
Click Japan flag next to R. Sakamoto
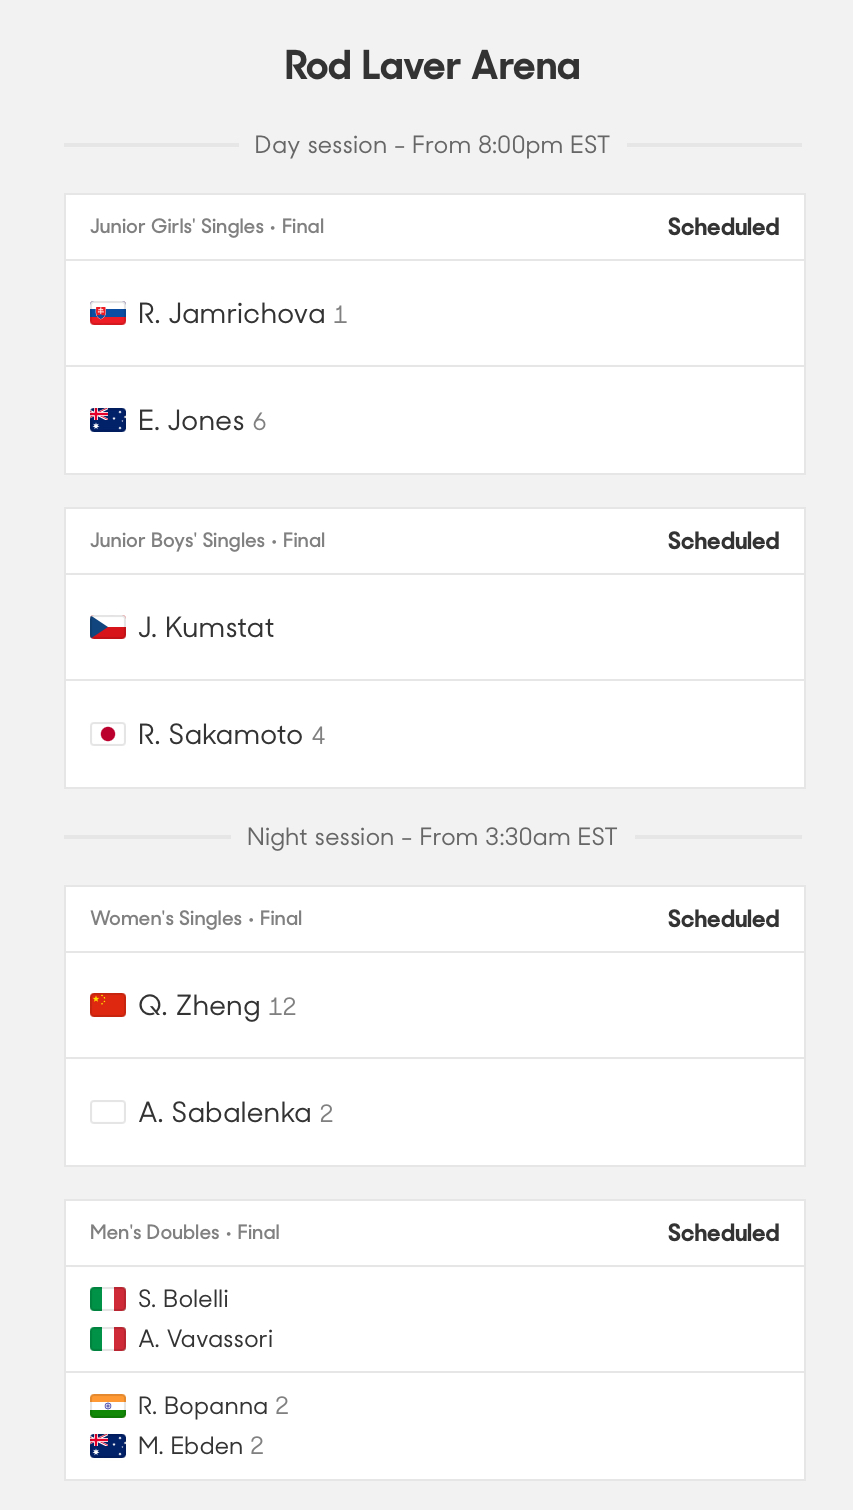(108, 734)
